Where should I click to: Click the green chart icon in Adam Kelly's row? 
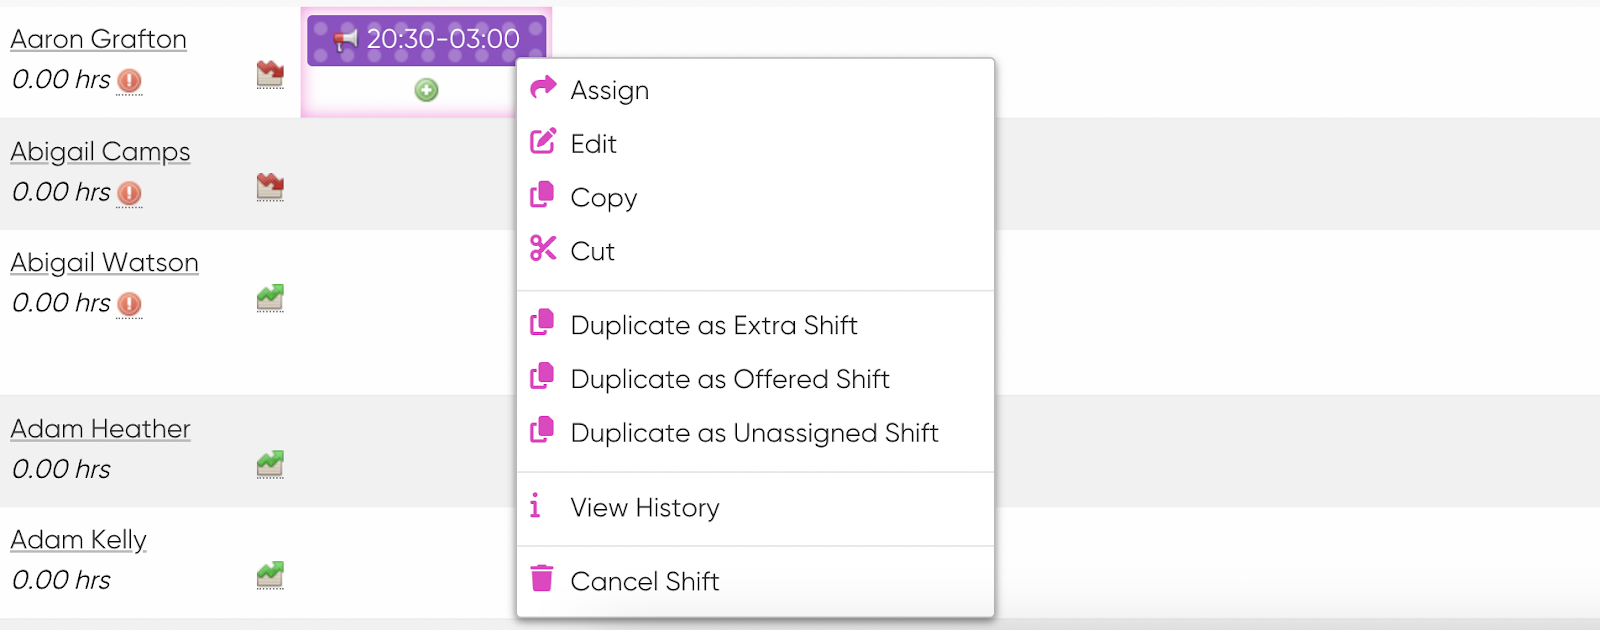pyautogui.click(x=270, y=574)
